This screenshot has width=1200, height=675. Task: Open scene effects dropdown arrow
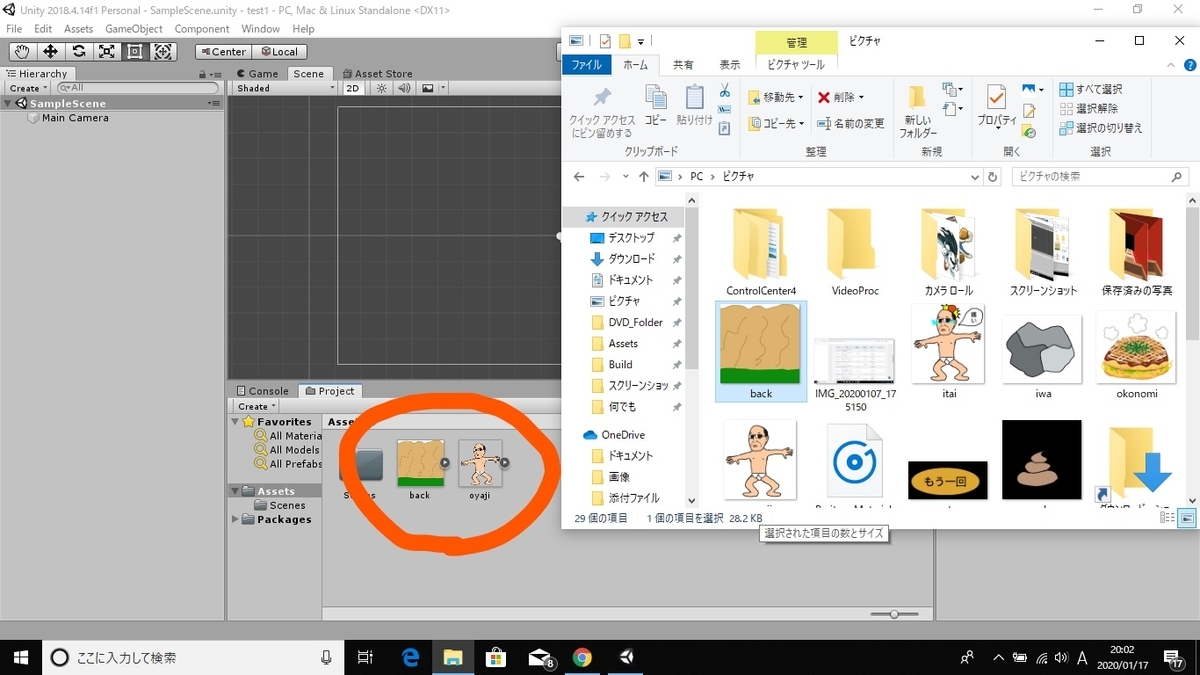point(441,88)
